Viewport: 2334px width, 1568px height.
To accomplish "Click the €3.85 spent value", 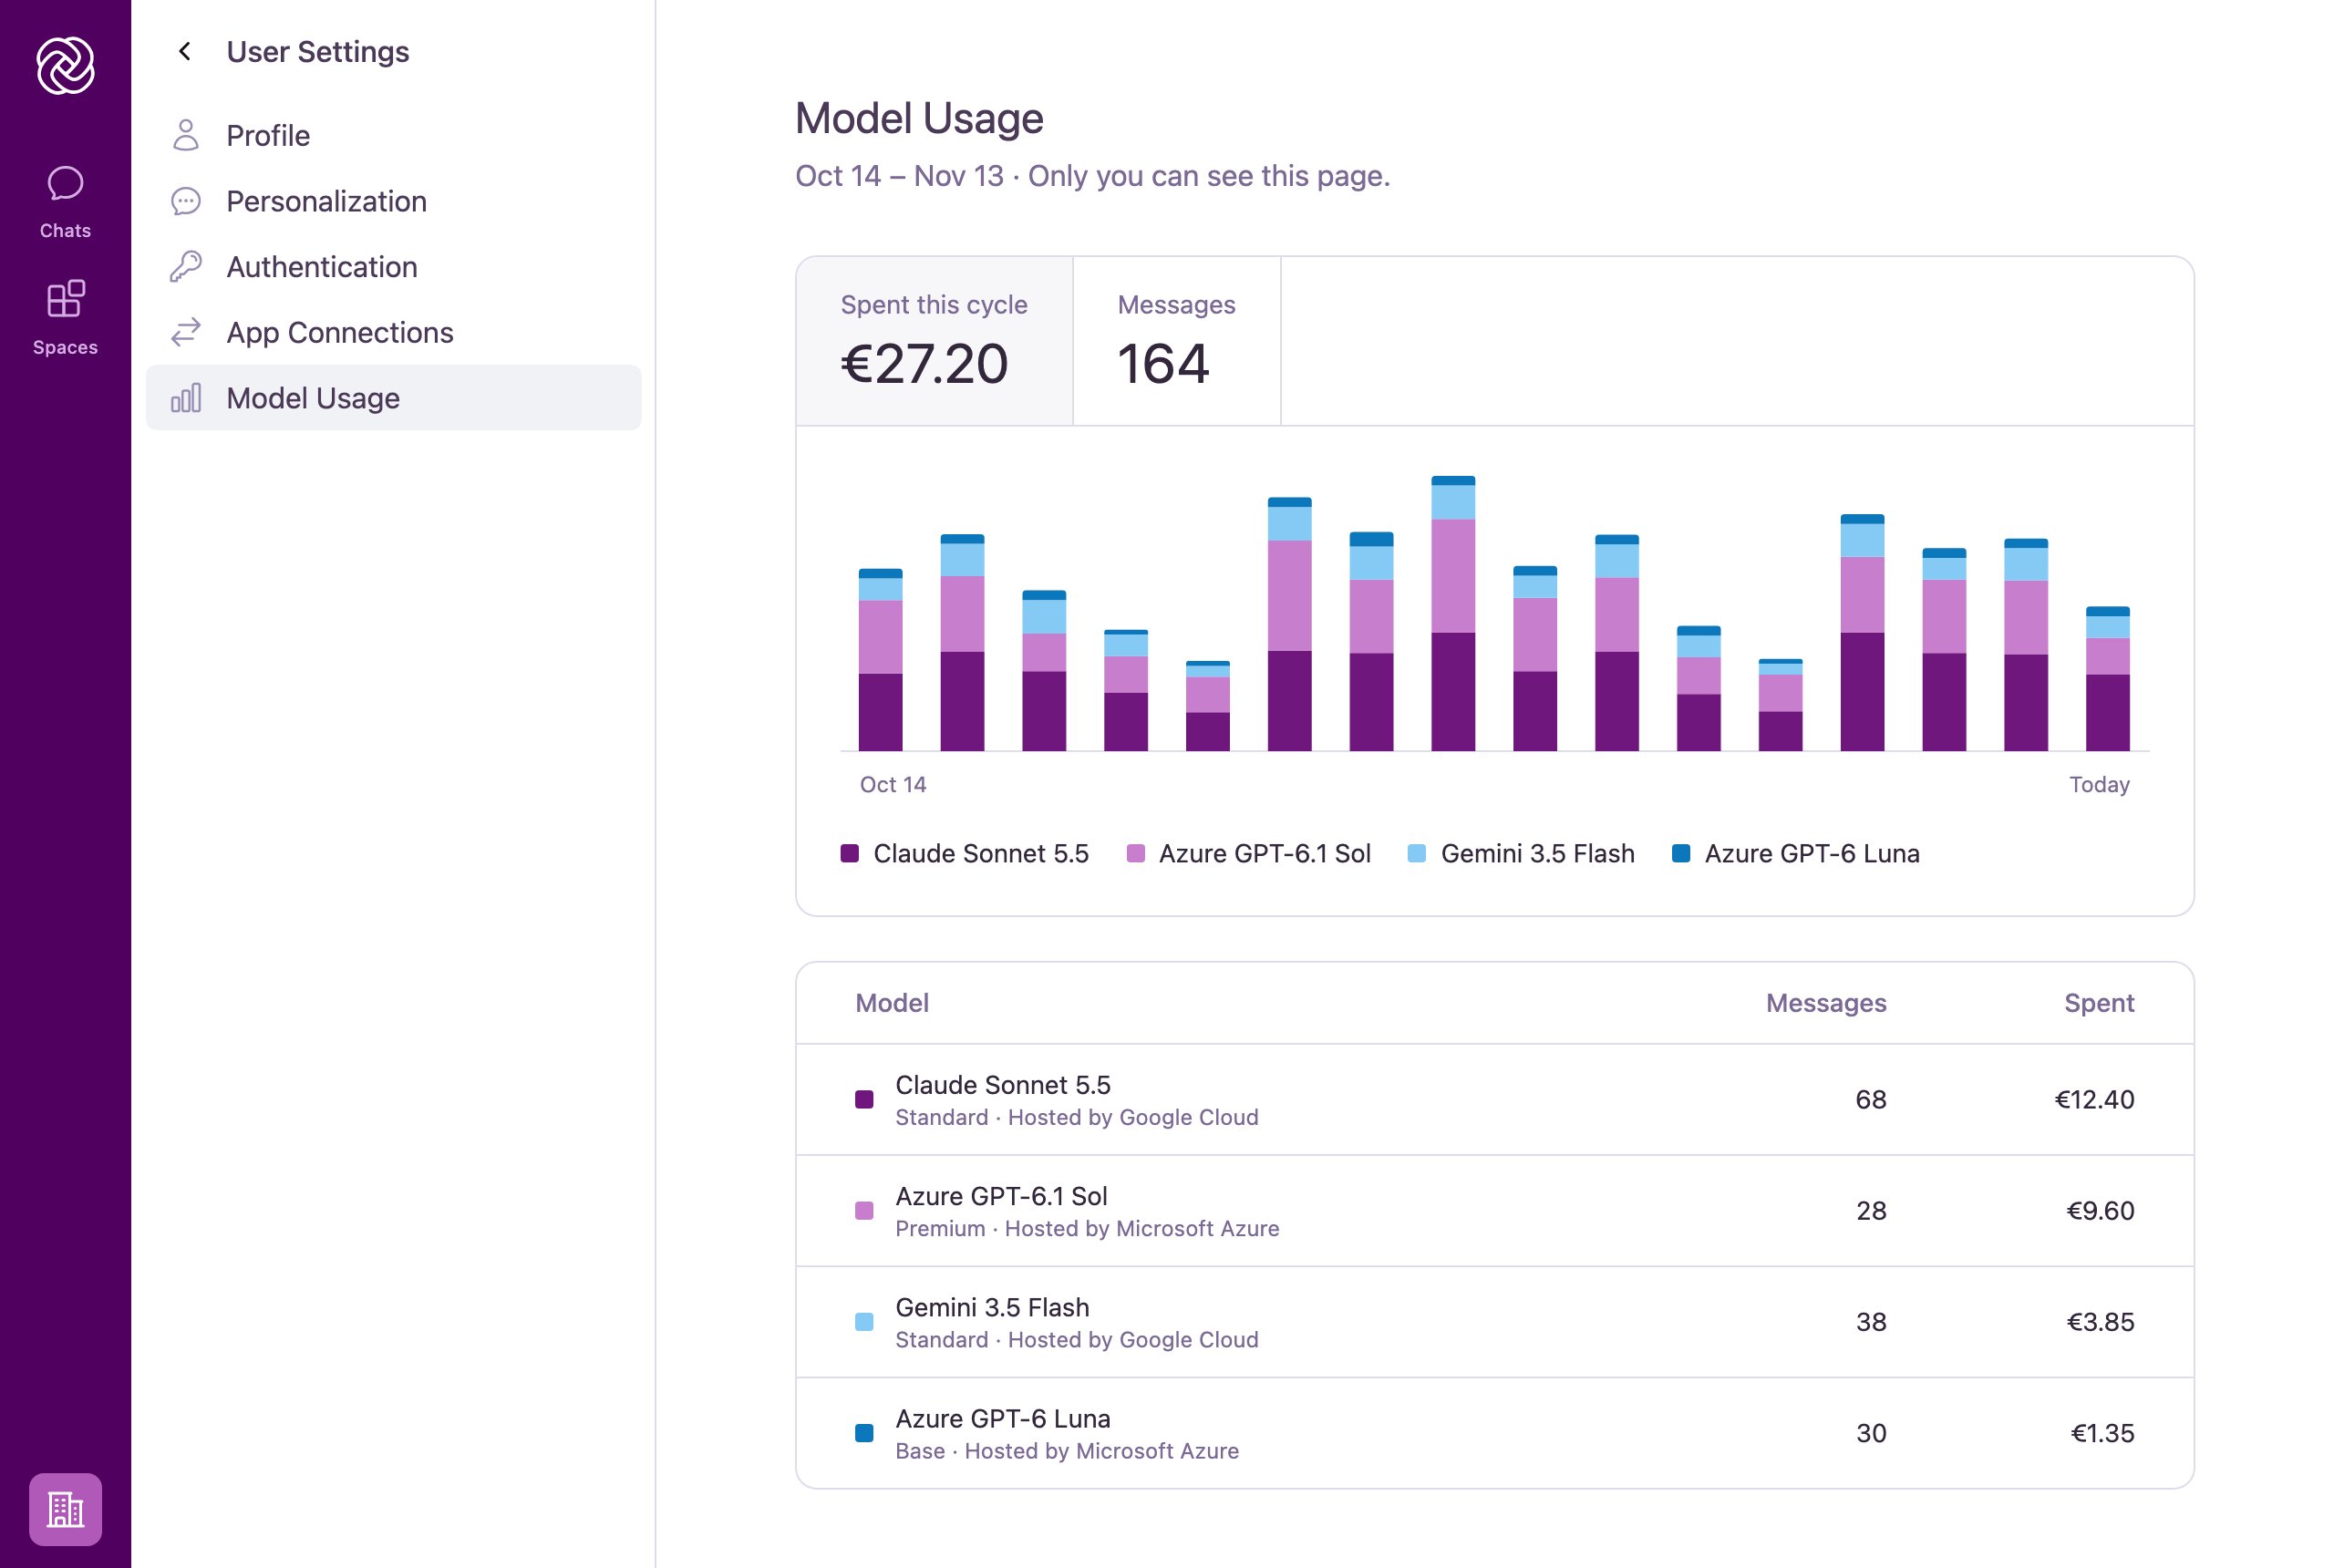I will tap(2100, 1321).
